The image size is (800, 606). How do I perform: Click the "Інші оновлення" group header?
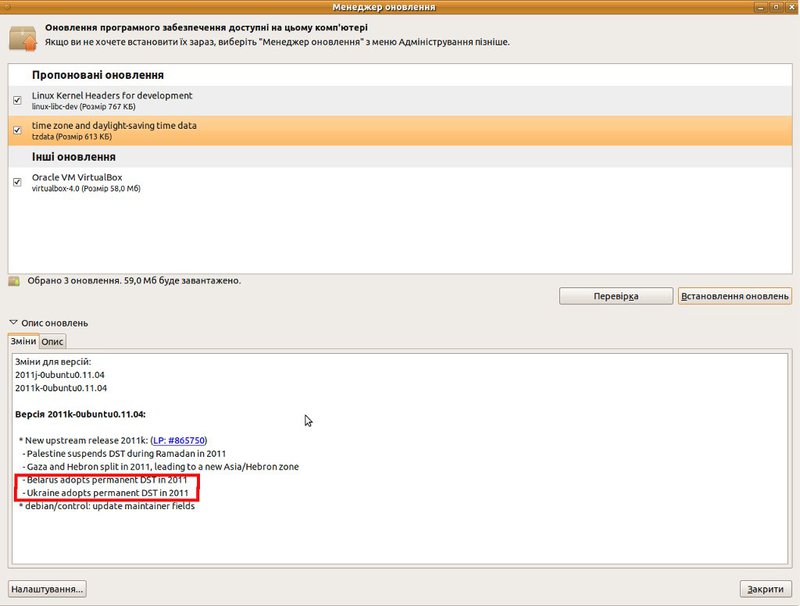pos(74,157)
